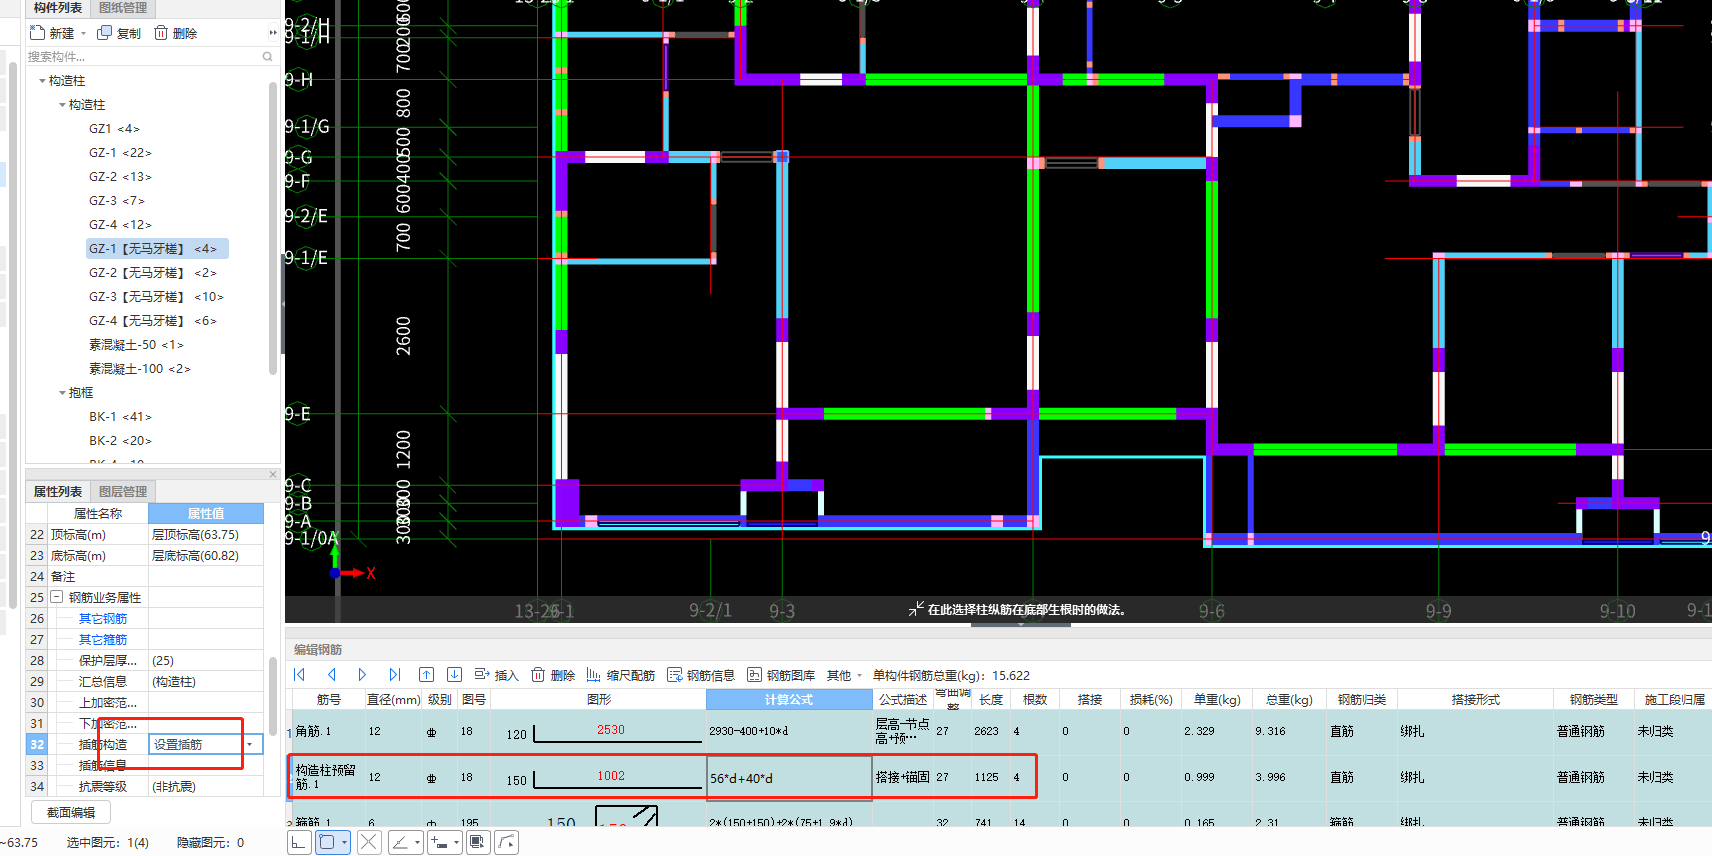1712x856 pixels.
Task: Select BK-2 <20> component
Action: pos(120,440)
